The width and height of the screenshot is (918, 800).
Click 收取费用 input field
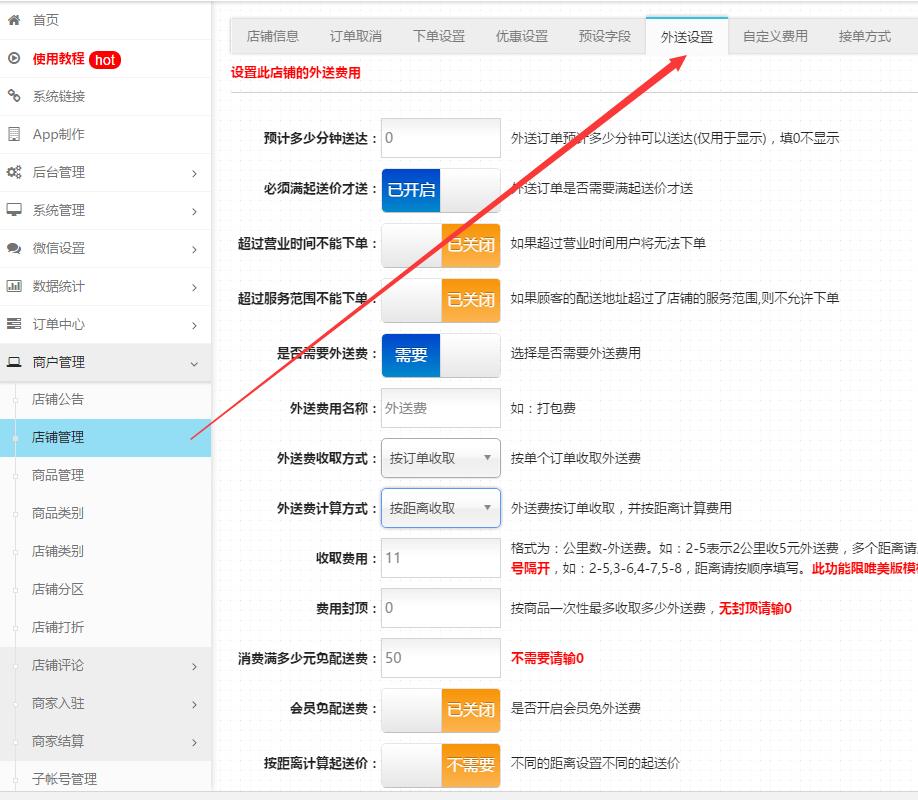(x=441, y=558)
